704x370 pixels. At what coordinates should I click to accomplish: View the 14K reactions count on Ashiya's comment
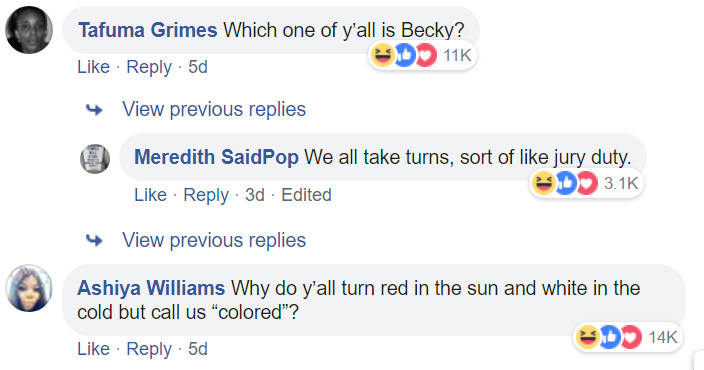(663, 337)
